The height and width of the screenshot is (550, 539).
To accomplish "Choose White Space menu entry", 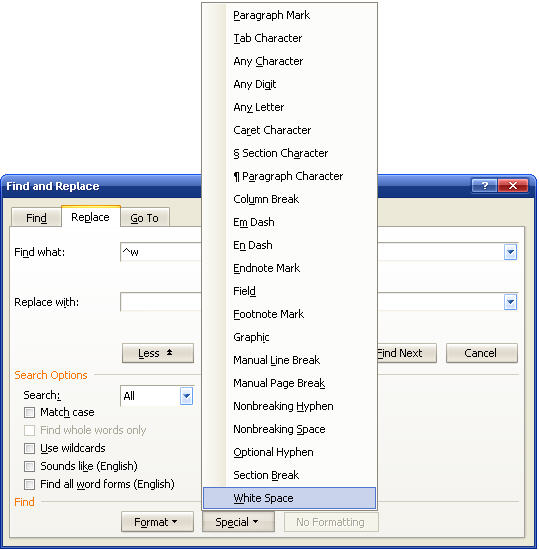I will 289,498.
